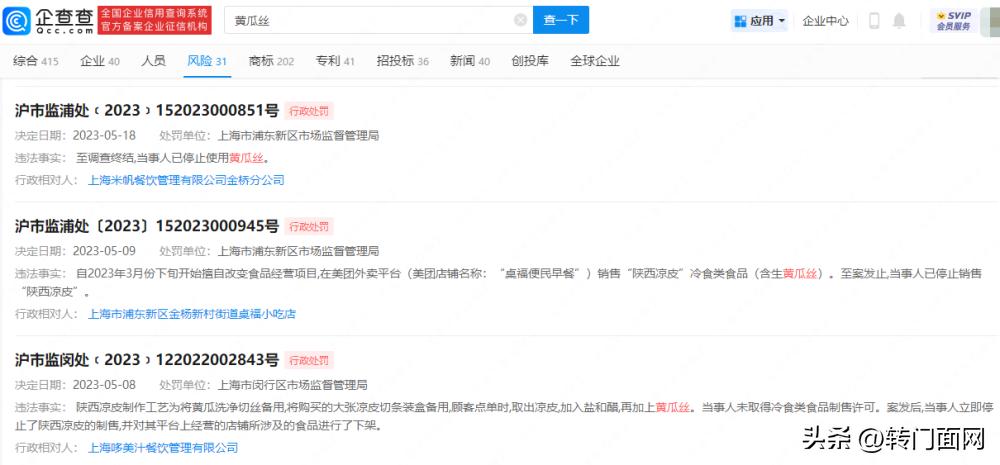1000x465 pixels.
Task: Switch to the 综合 415 tab
Action: pos(36,61)
